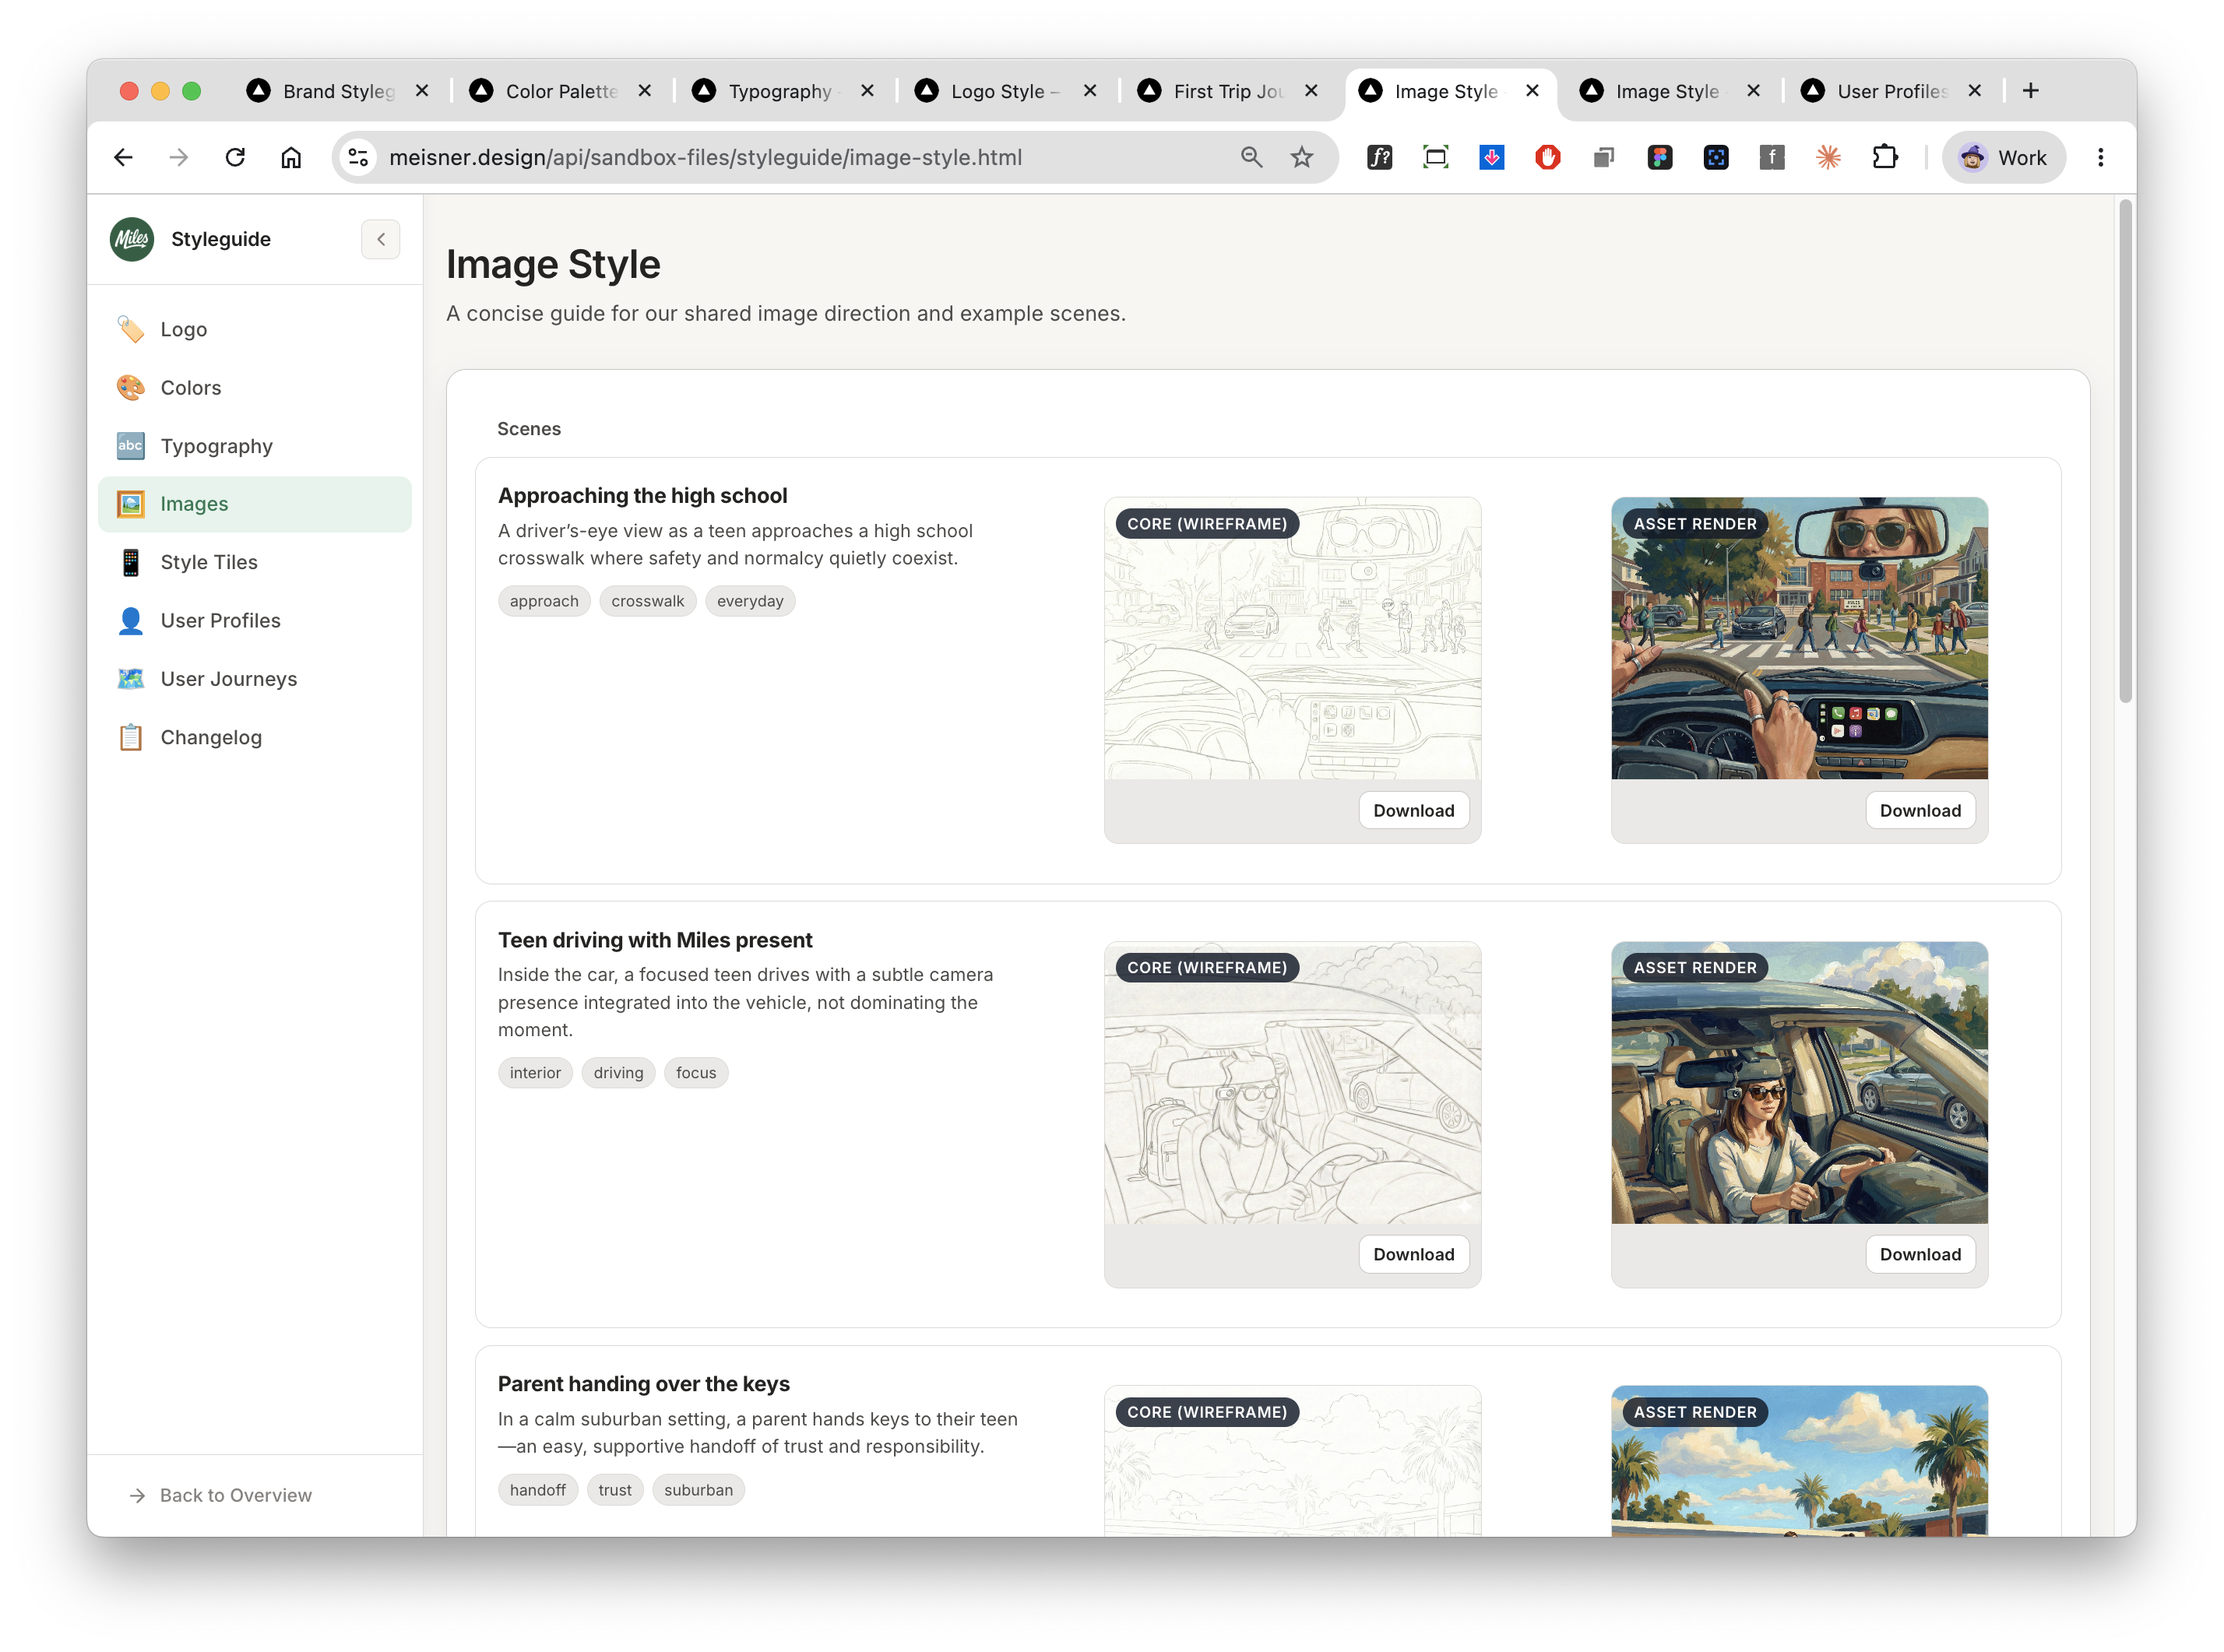
Task: Open the zoom magnifier in address bar
Action: (x=1251, y=157)
